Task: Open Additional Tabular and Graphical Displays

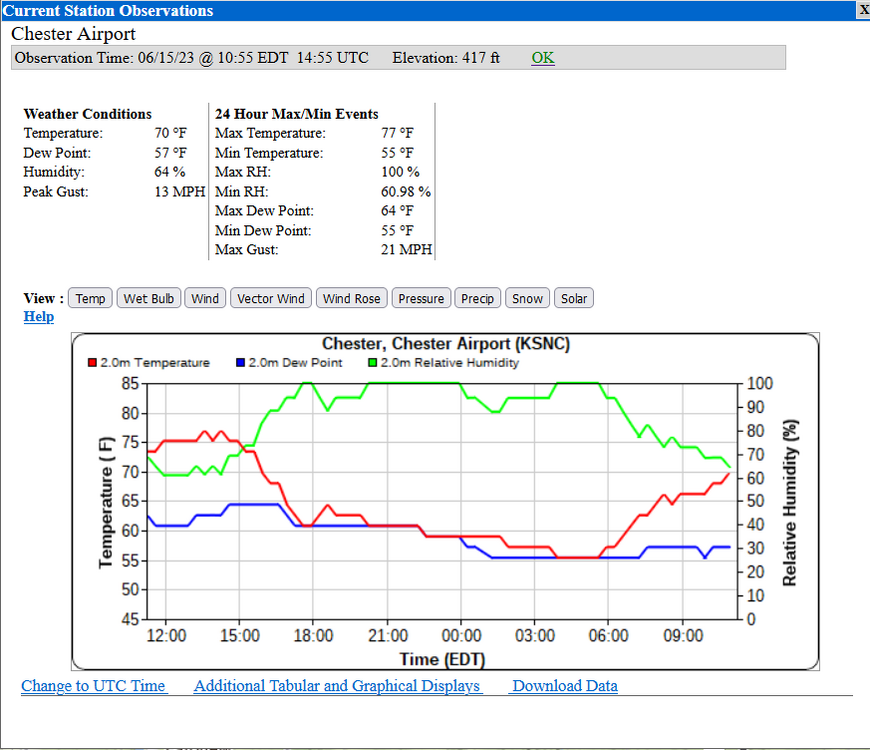Action: (x=337, y=686)
